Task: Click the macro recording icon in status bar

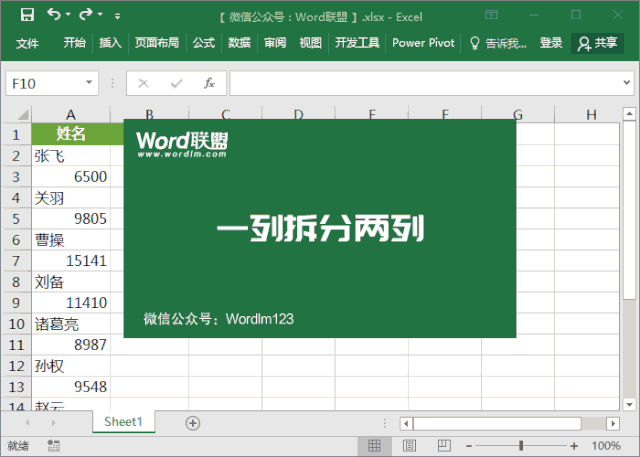Action: coord(53,445)
